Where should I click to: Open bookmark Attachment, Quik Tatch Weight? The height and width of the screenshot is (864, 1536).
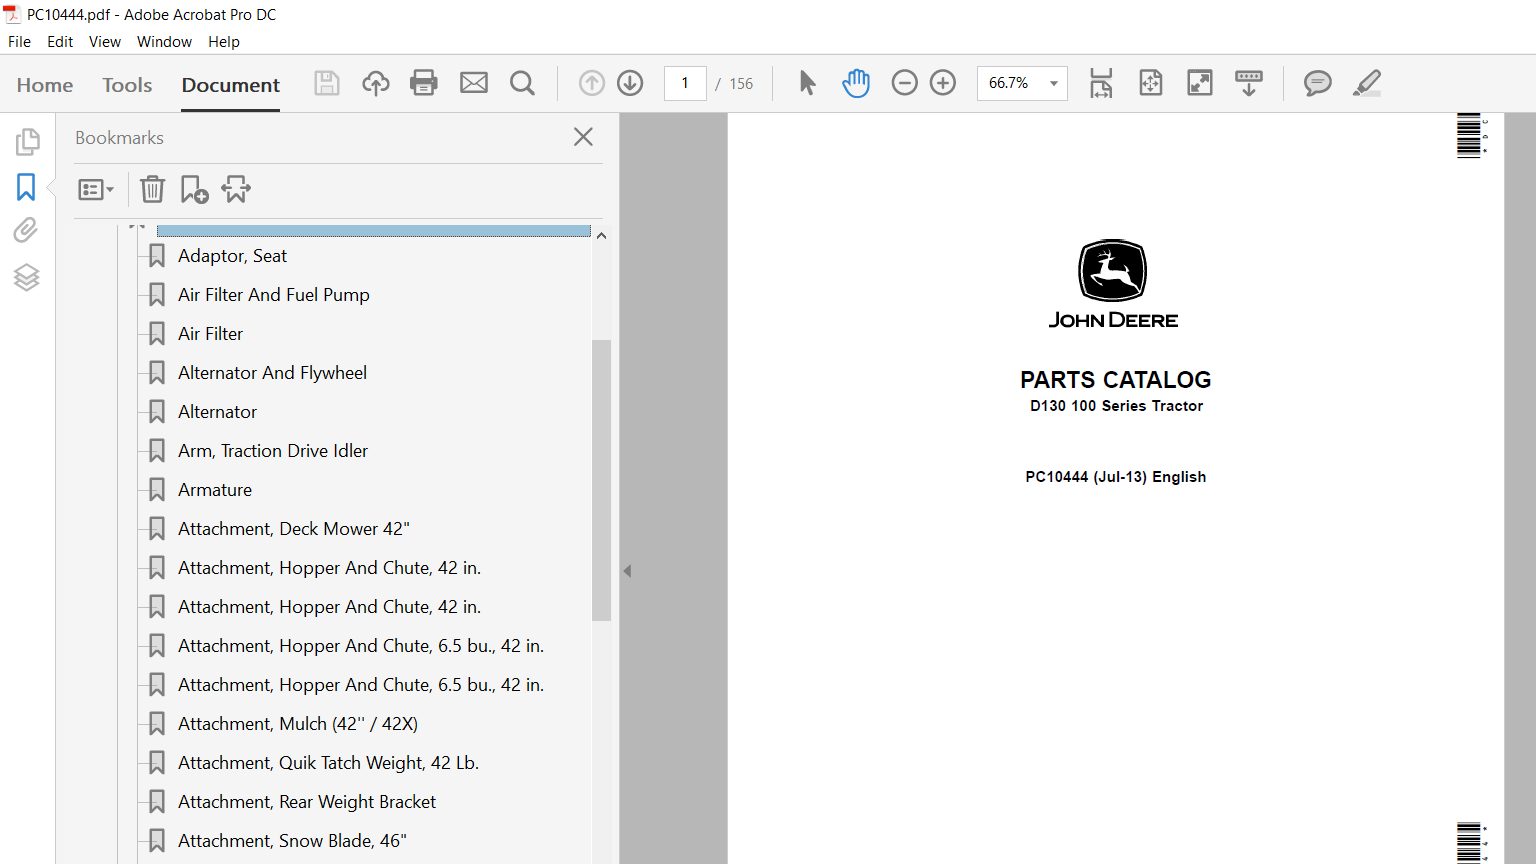coord(328,763)
